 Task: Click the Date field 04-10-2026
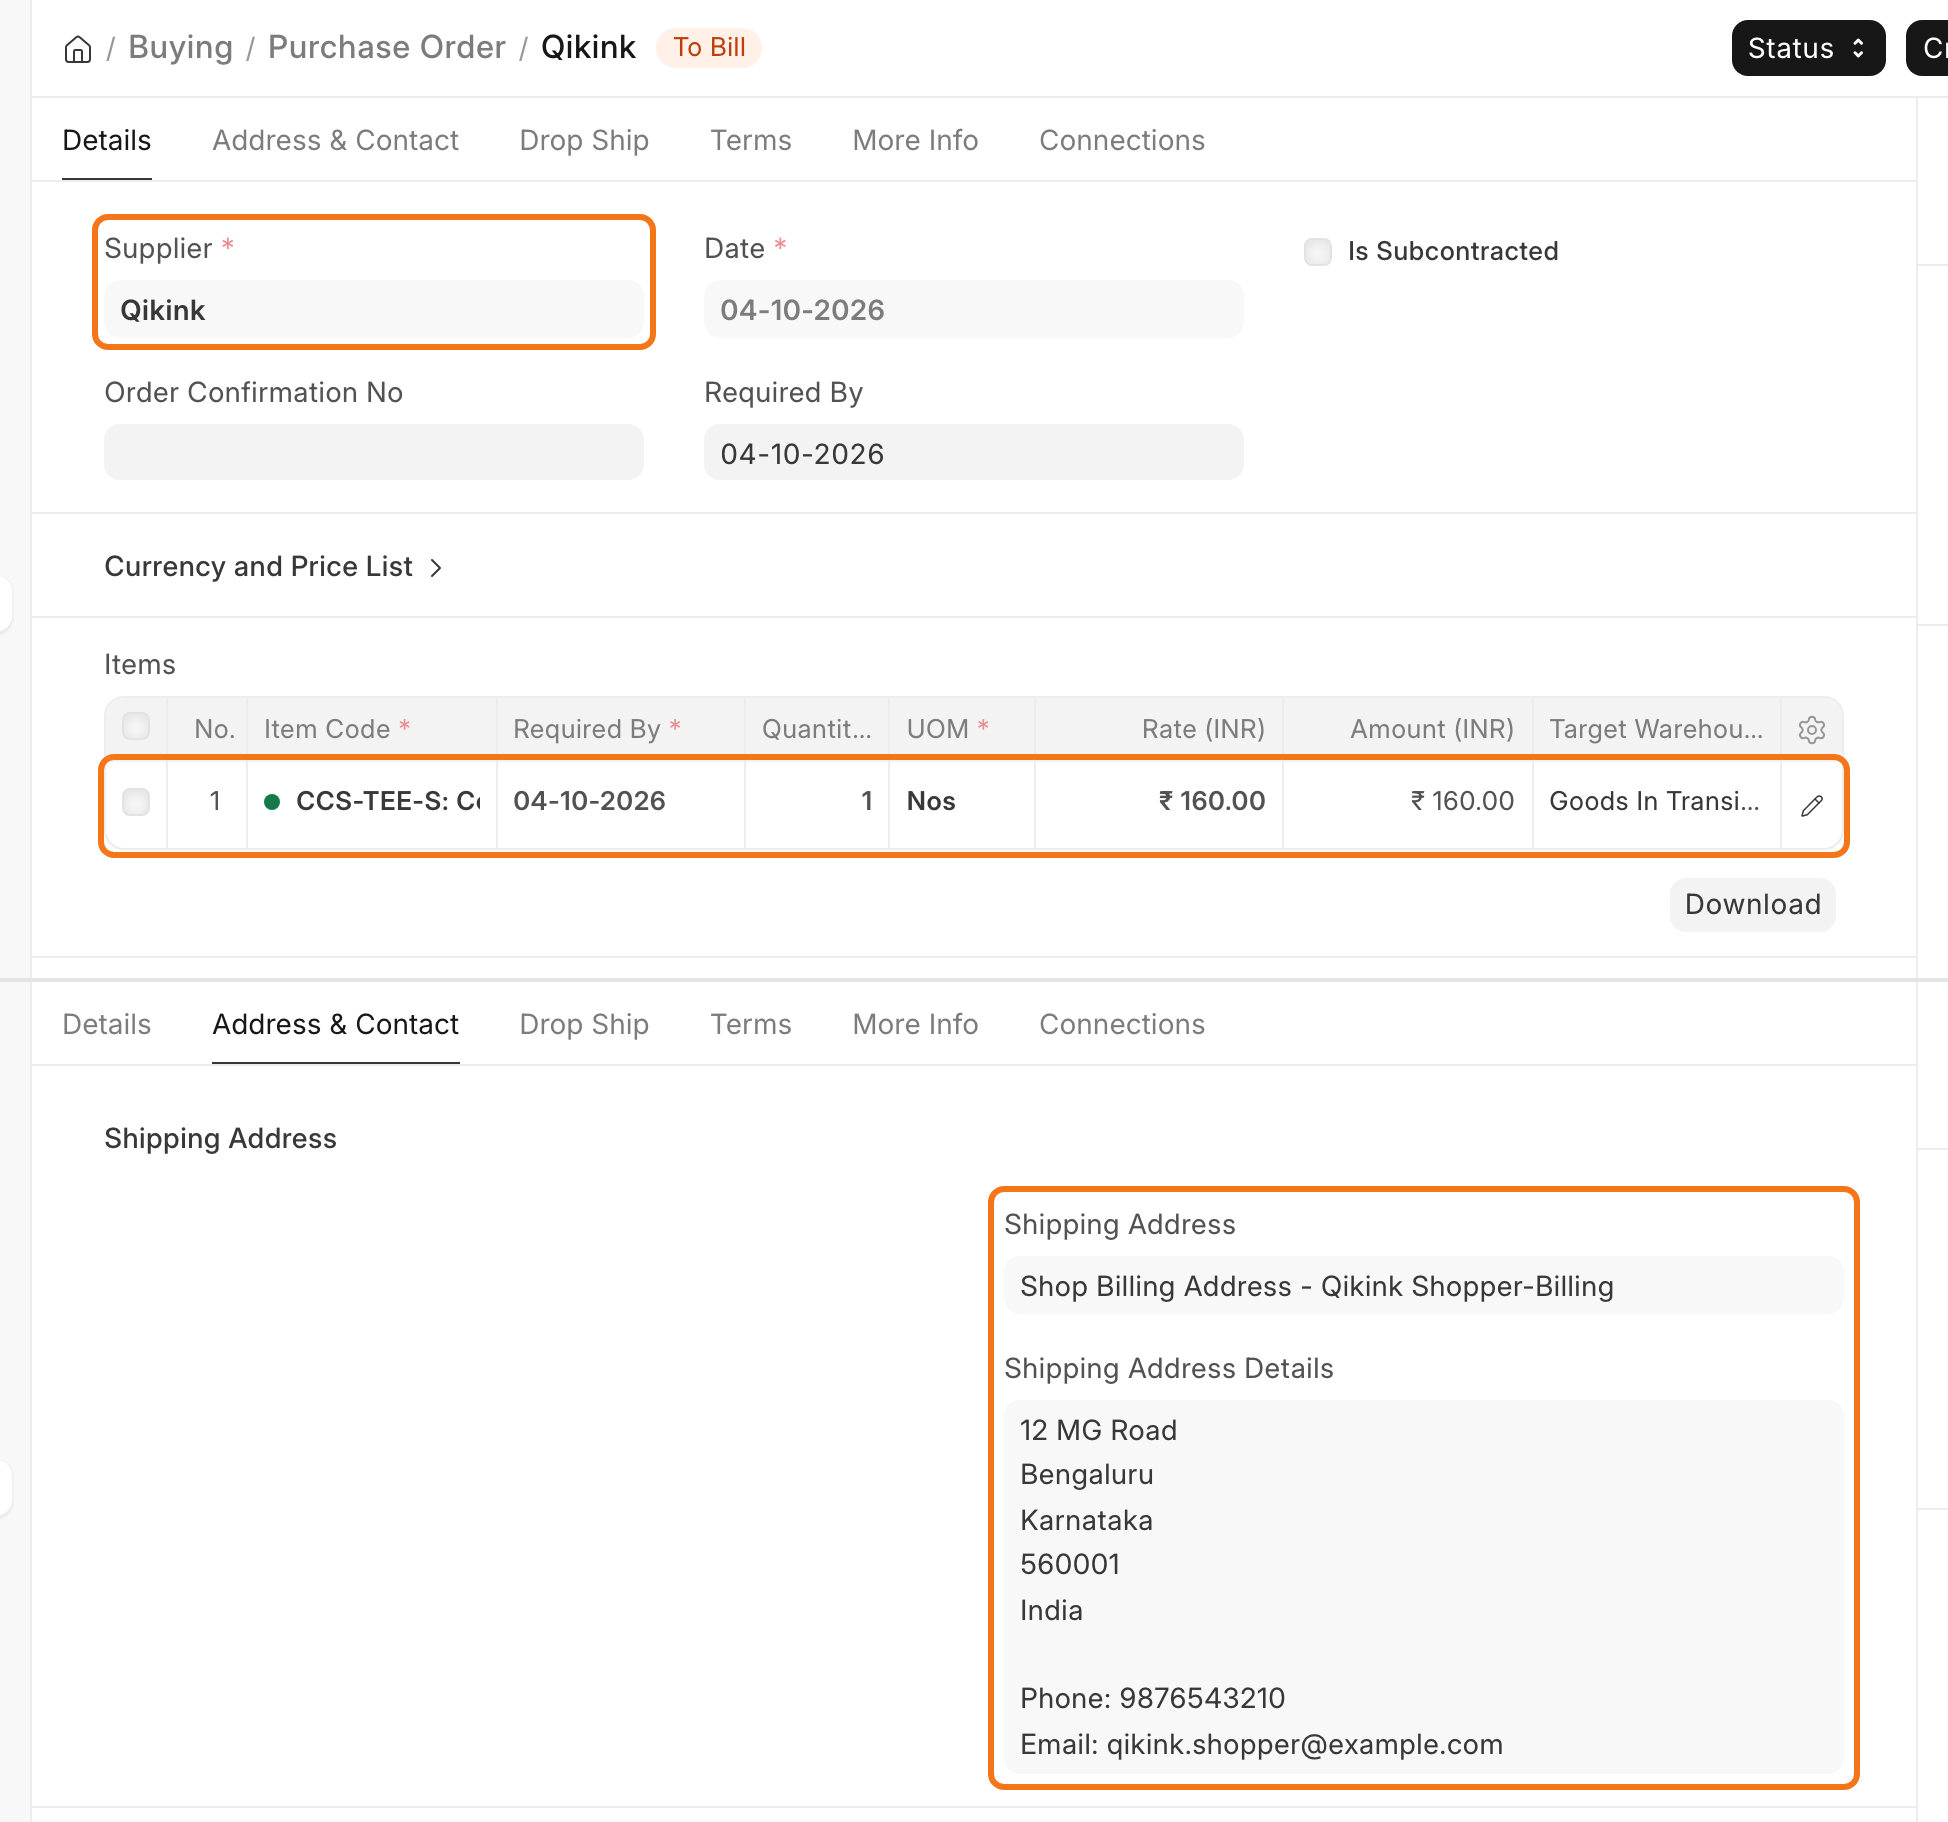click(x=974, y=310)
